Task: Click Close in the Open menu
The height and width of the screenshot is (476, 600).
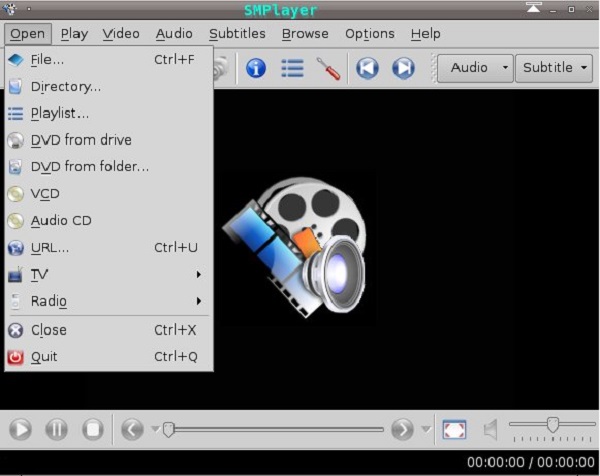Action: click(x=109, y=330)
